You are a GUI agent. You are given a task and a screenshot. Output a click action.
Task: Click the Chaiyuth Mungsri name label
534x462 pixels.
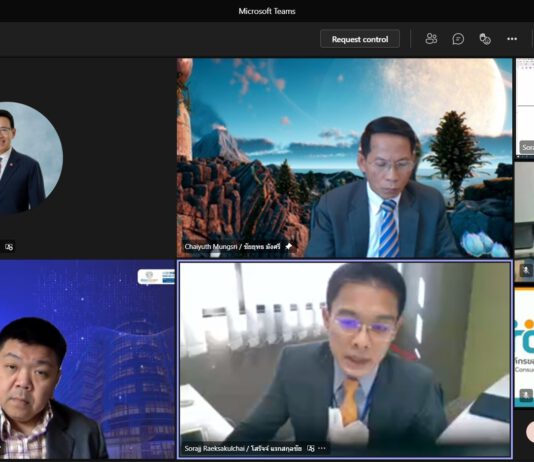click(232, 246)
